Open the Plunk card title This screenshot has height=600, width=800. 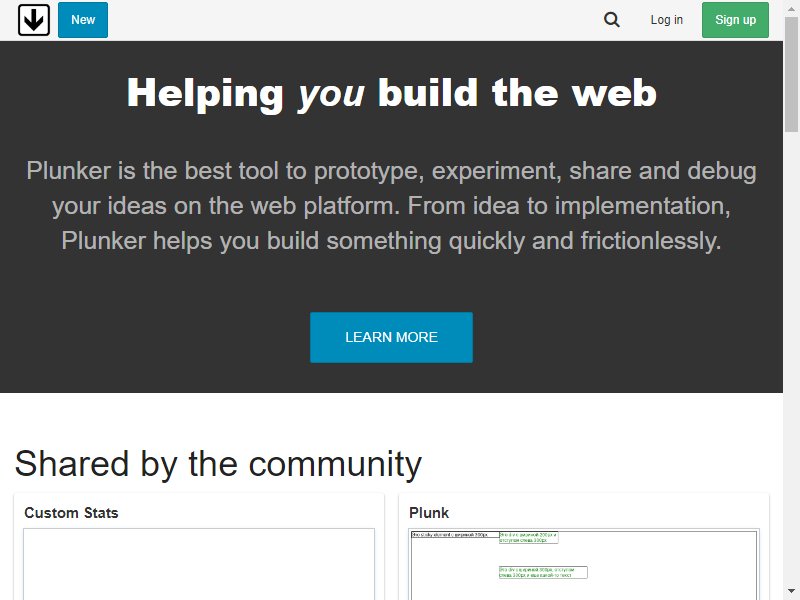coord(429,513)
